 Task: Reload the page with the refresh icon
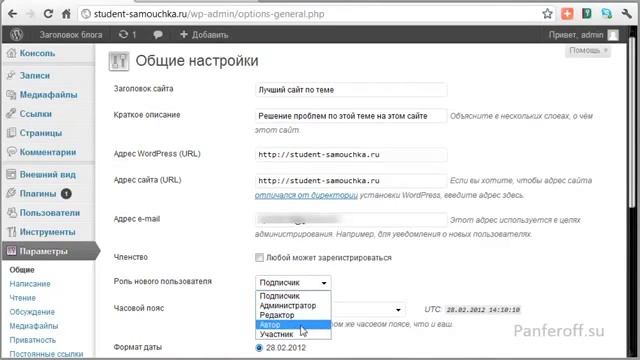[x=48, y=14]
